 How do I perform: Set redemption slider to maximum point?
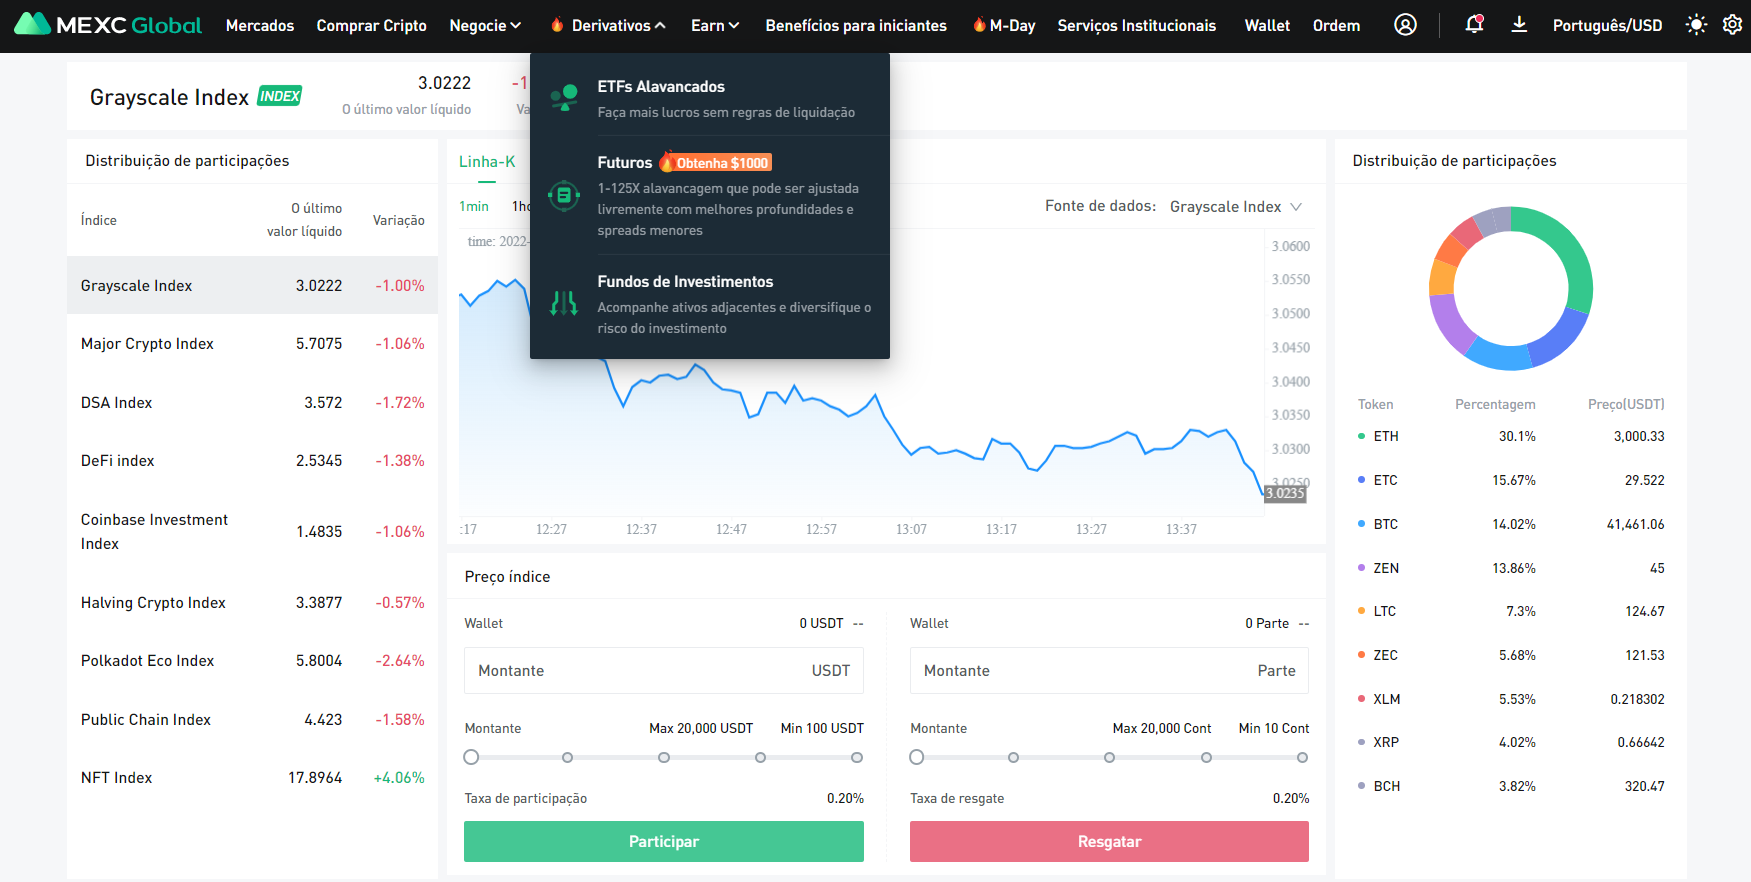click(x=1302, y=757)
